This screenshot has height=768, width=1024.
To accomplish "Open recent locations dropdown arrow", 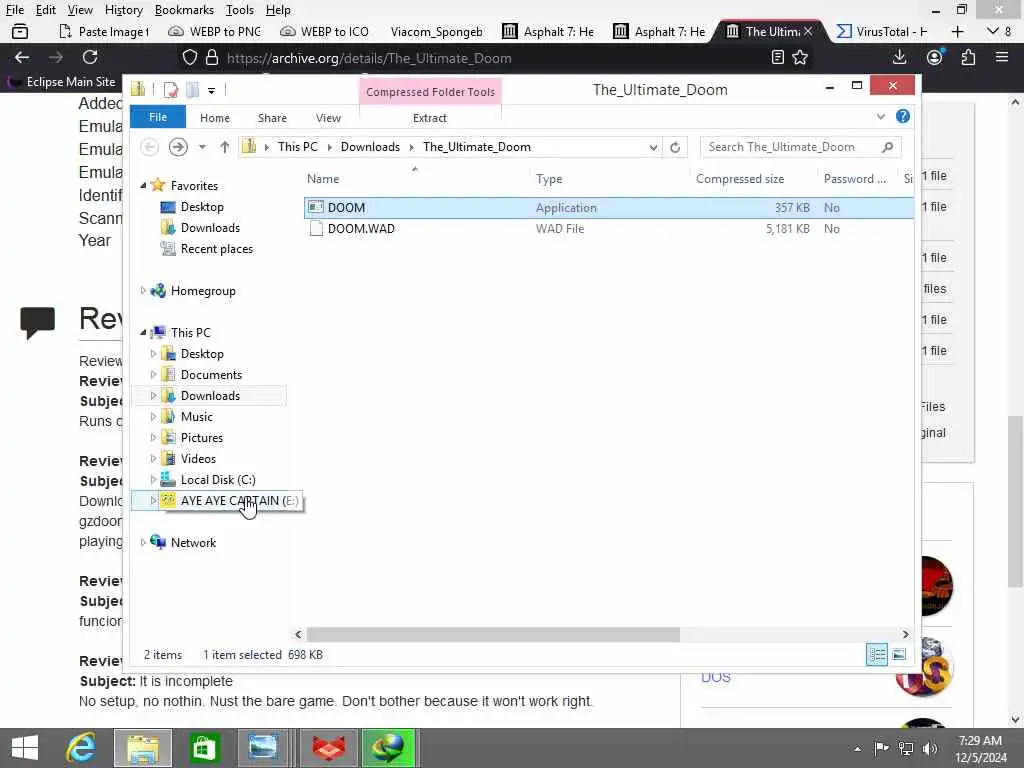I will point(202,147).
